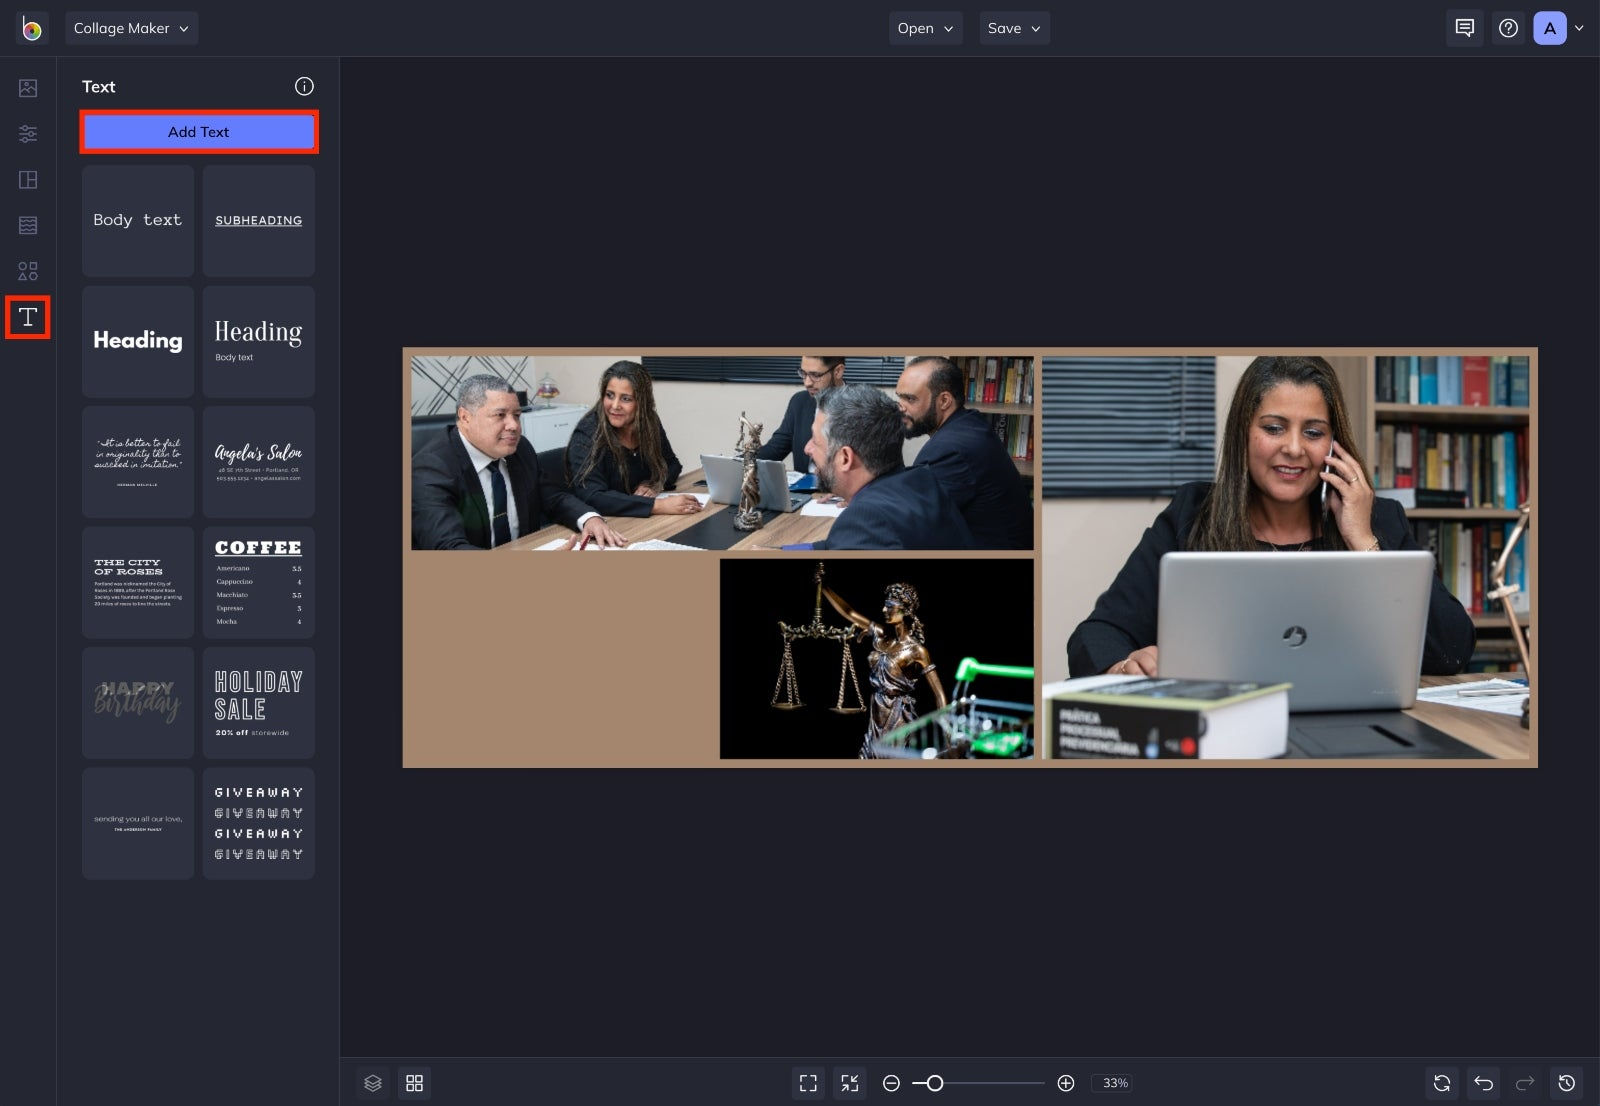
Task: Click the undo arrow icon
Action: click(1483, 1083)
